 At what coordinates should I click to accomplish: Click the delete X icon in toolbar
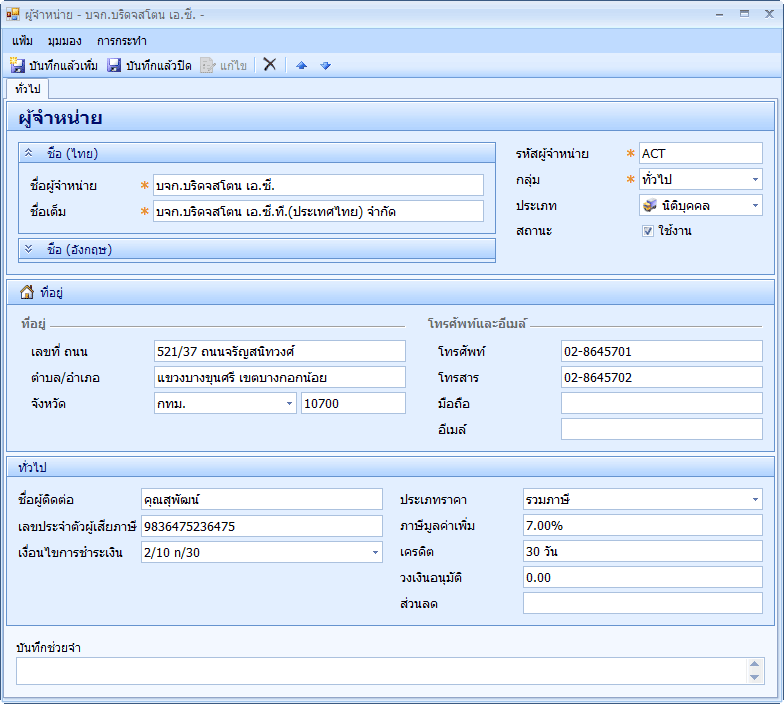click(x=269, y=65)
